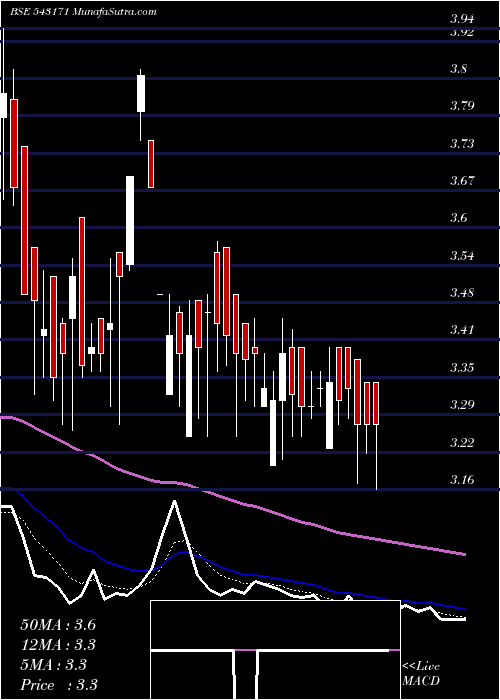This screenshot has height=700, width=500.
Task: Click the 3.94 price axis label
Action: [x=462, y=19]
